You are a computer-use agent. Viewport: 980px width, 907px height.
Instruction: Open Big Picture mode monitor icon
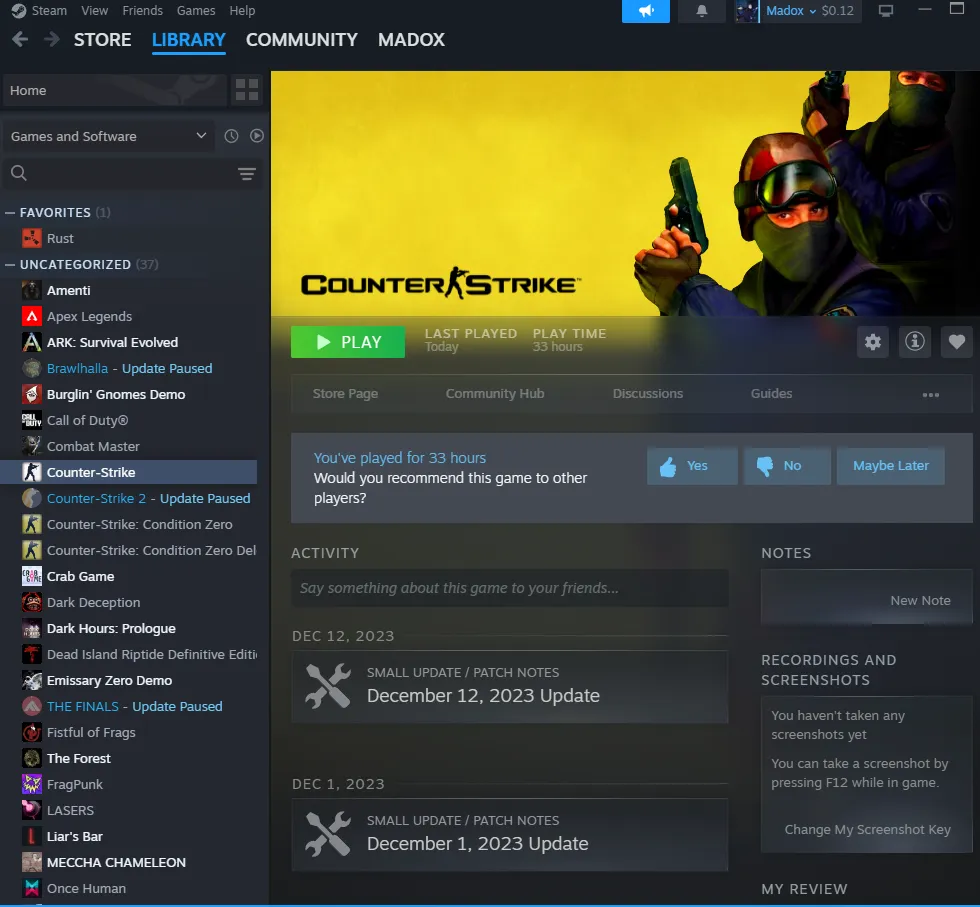click(886, 11)
